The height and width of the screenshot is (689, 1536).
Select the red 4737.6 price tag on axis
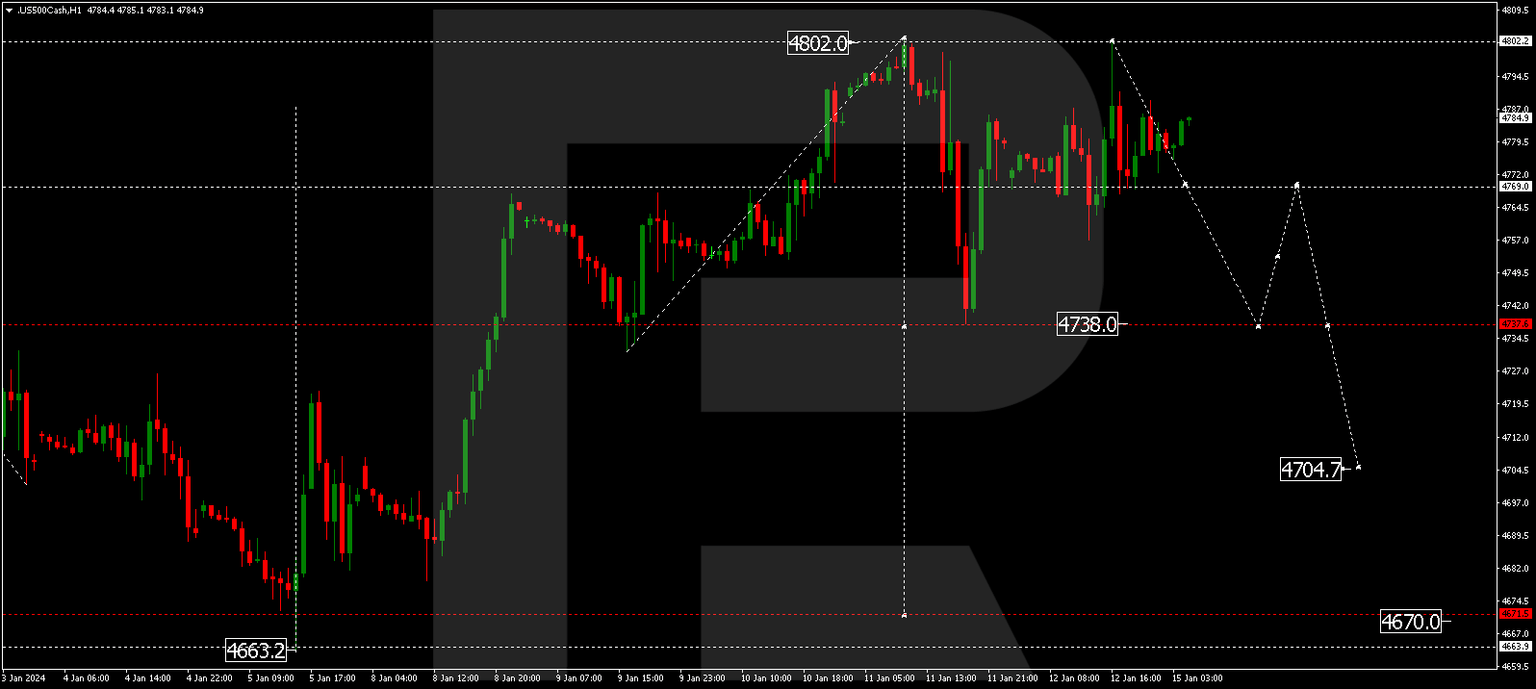1518,324
